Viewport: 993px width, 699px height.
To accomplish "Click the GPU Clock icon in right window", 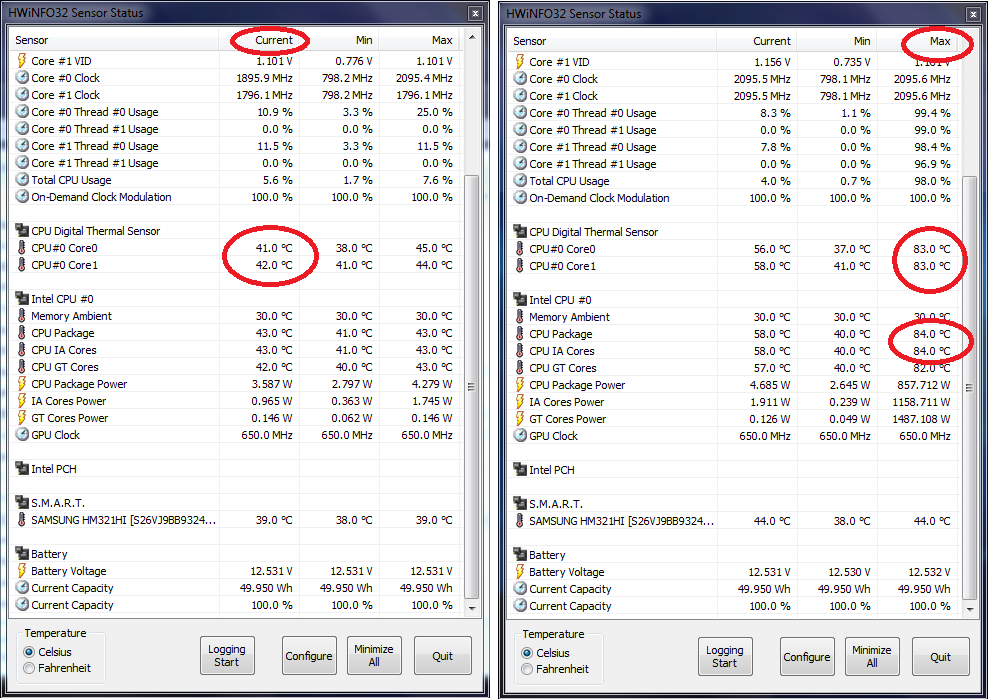I will click(520, 436).
